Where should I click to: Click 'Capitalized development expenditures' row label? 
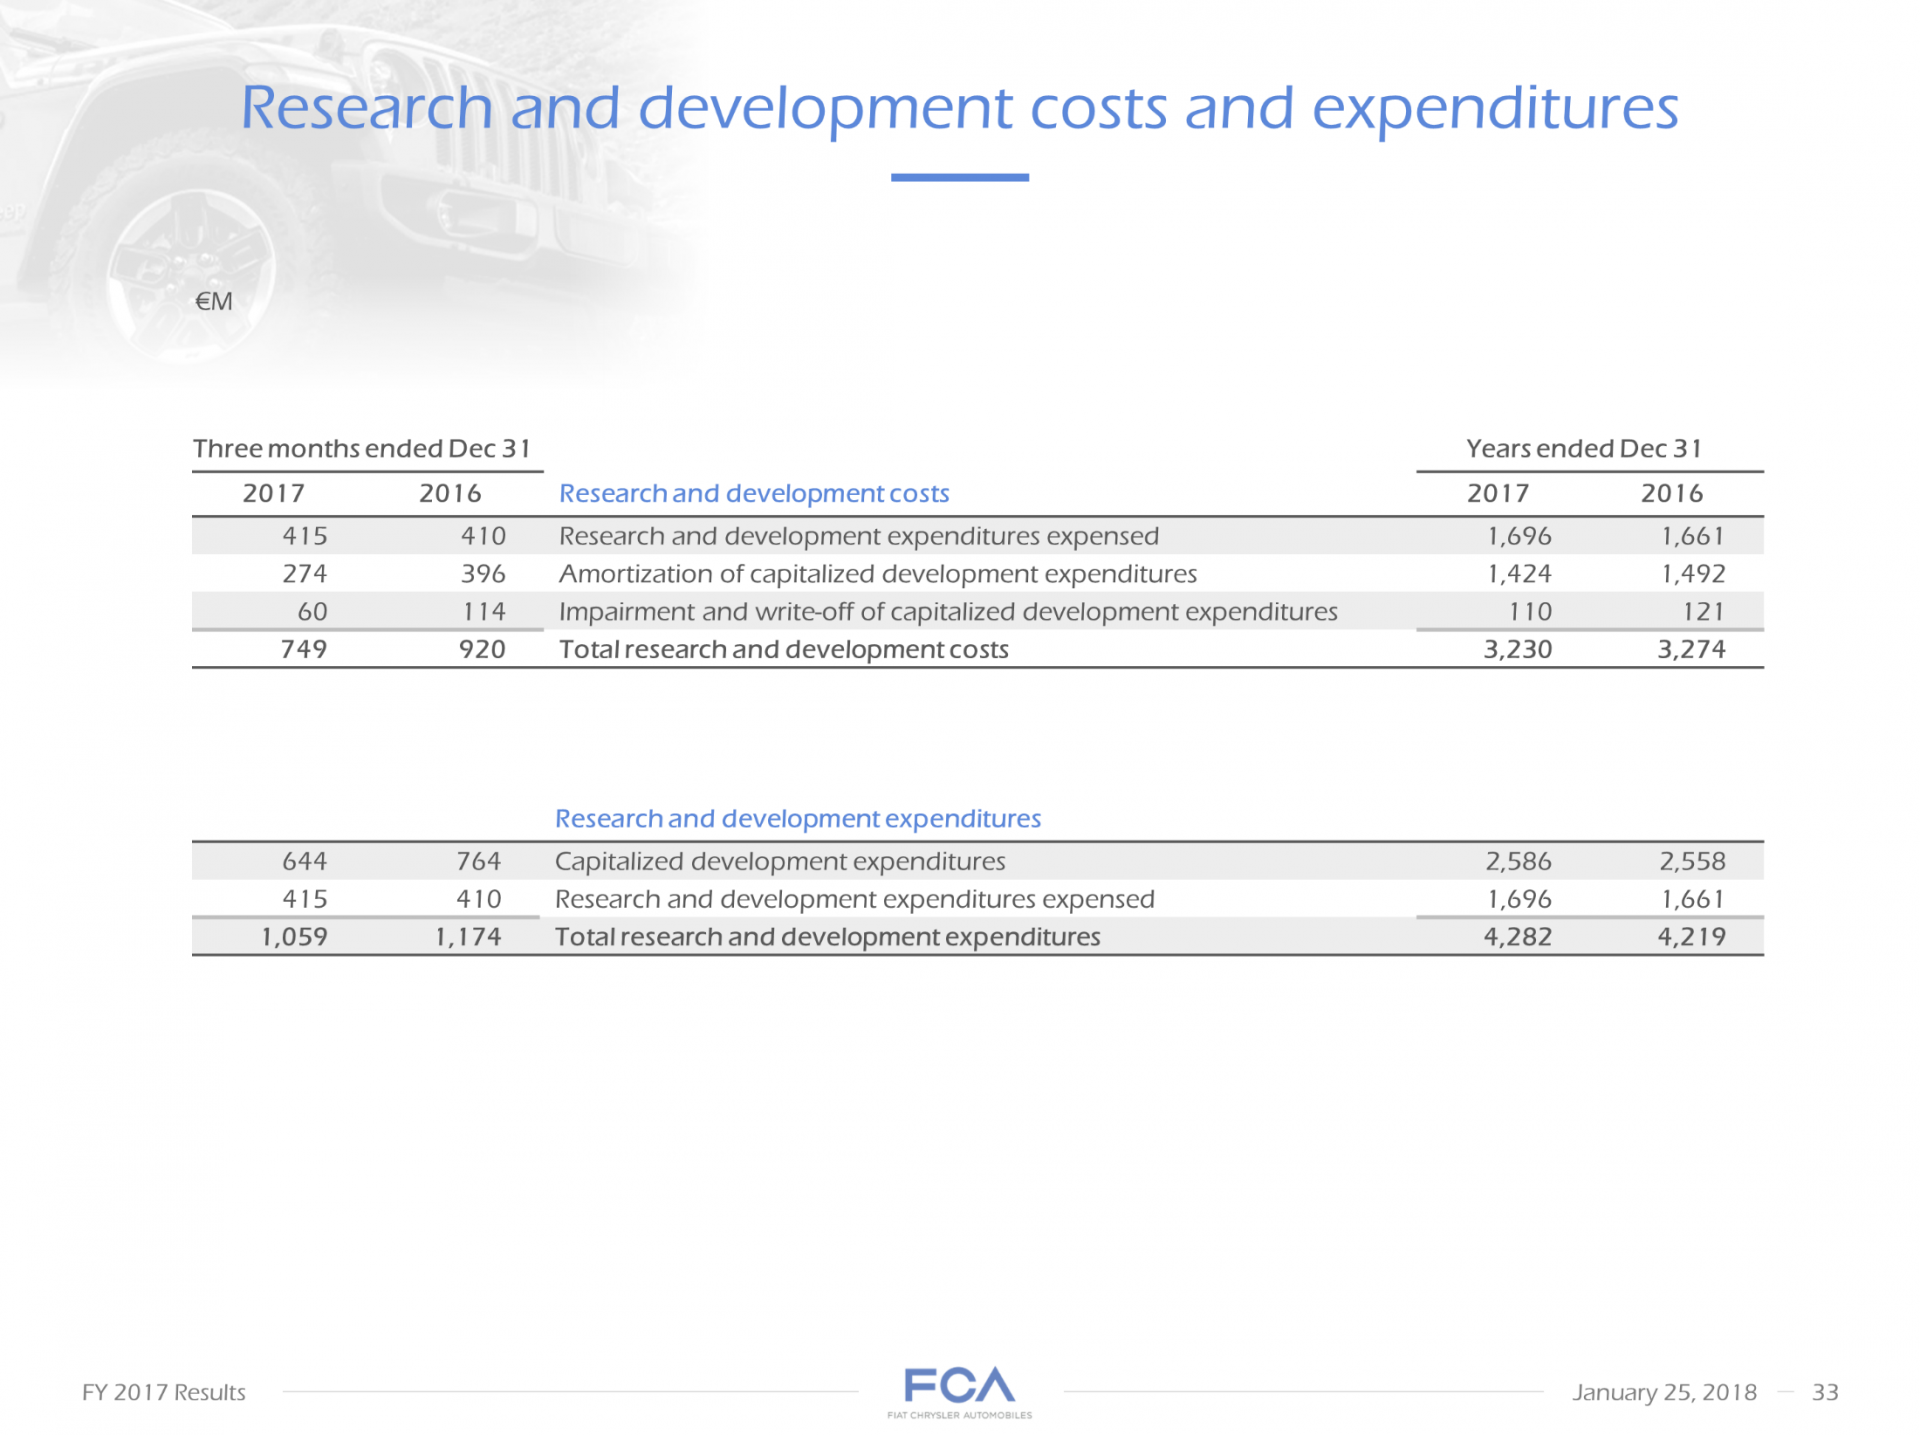pyautogui.click(x=780, y=861)
